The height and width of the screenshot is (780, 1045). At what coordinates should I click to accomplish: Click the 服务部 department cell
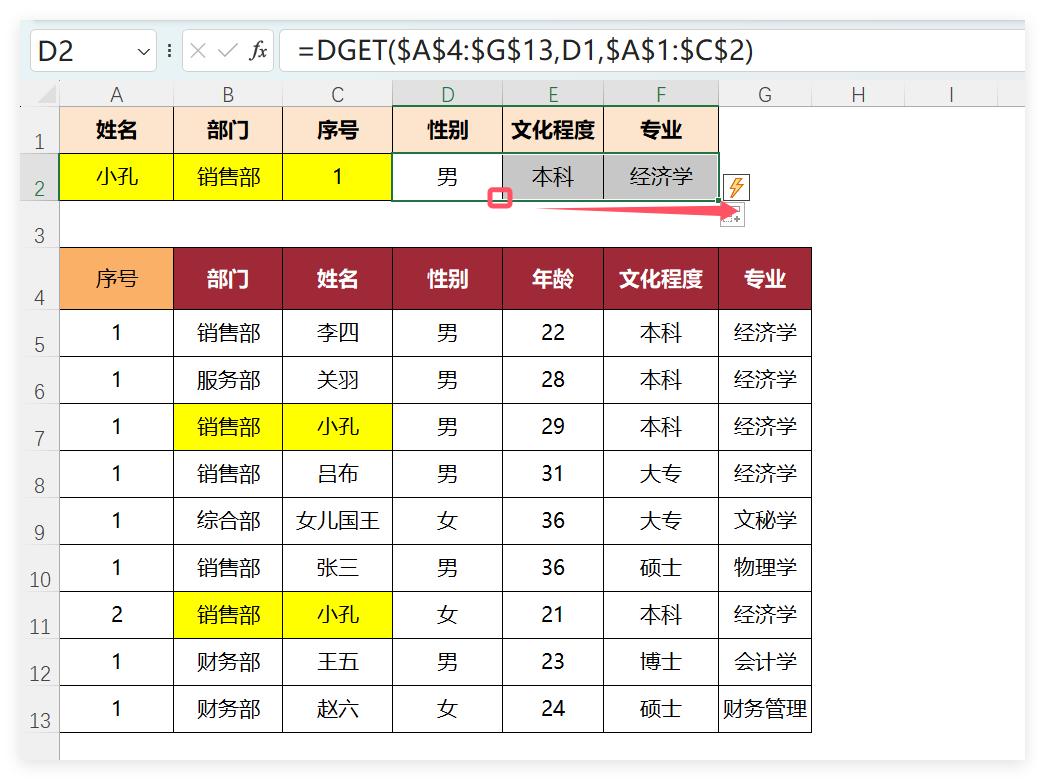(x=228, y=380)
